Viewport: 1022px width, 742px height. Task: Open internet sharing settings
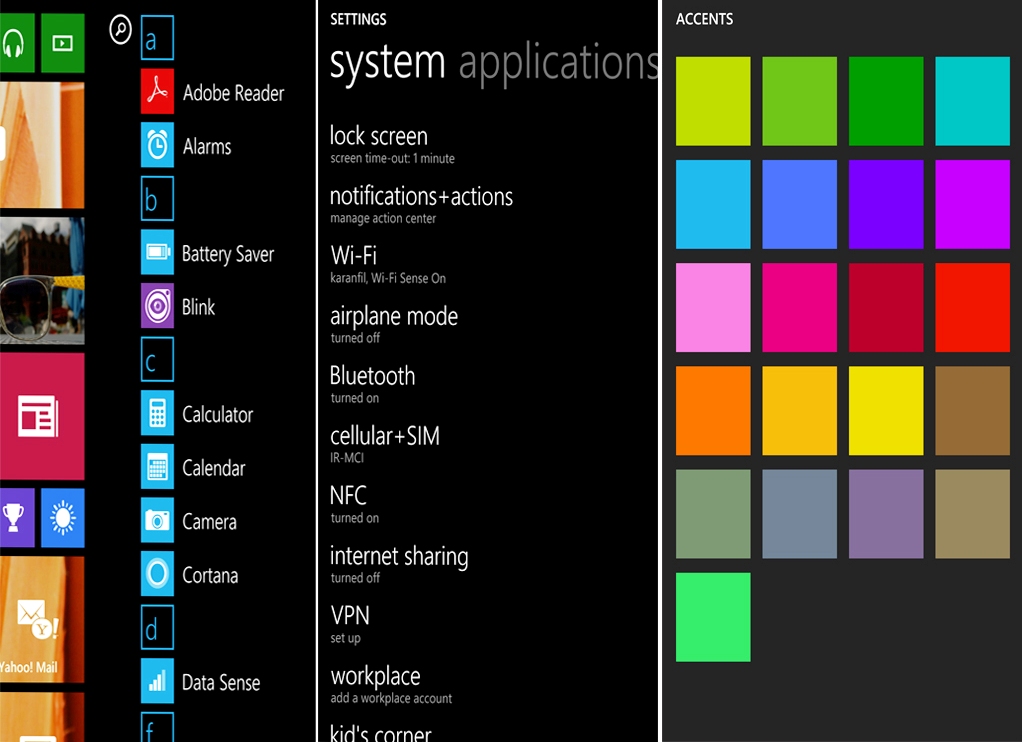[x=399, y=564]
